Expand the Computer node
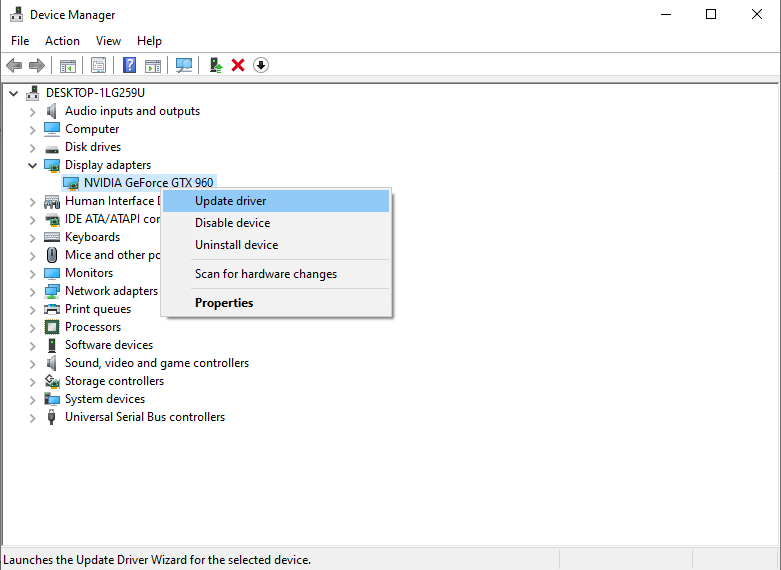Image resolution: width=781 pixels, height=570 pixels. [x=32, y=130]
